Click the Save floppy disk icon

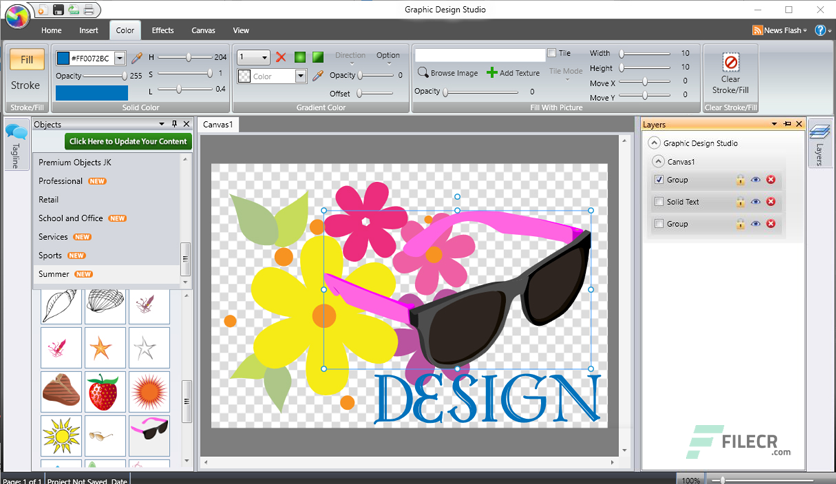[x=58, y=10]
